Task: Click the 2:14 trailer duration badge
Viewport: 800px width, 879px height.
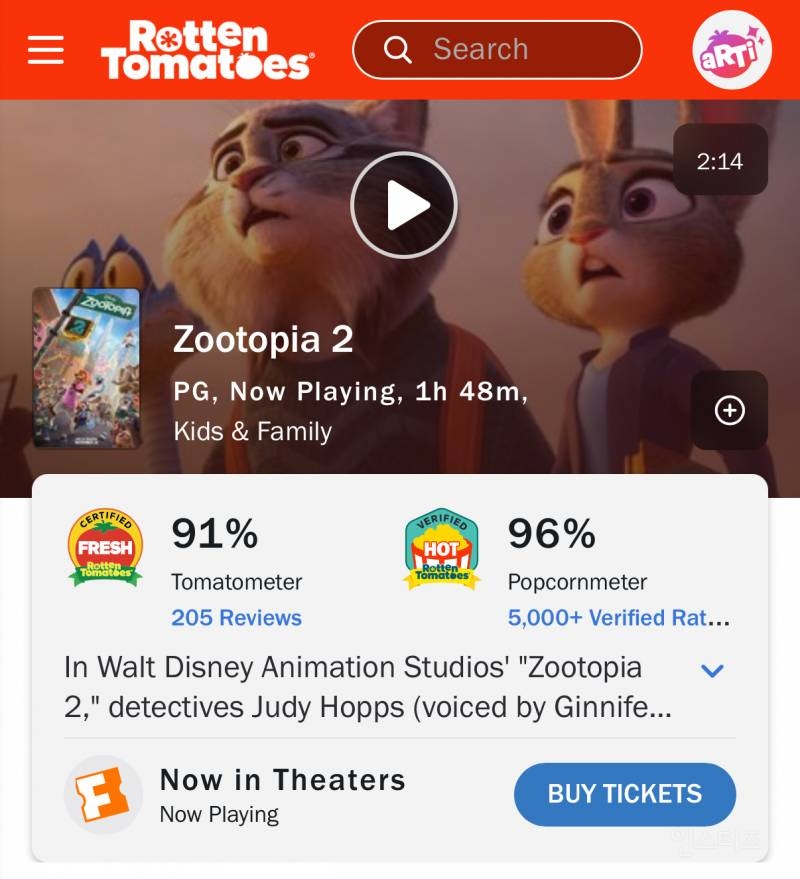Action: [x=720, y=161]
